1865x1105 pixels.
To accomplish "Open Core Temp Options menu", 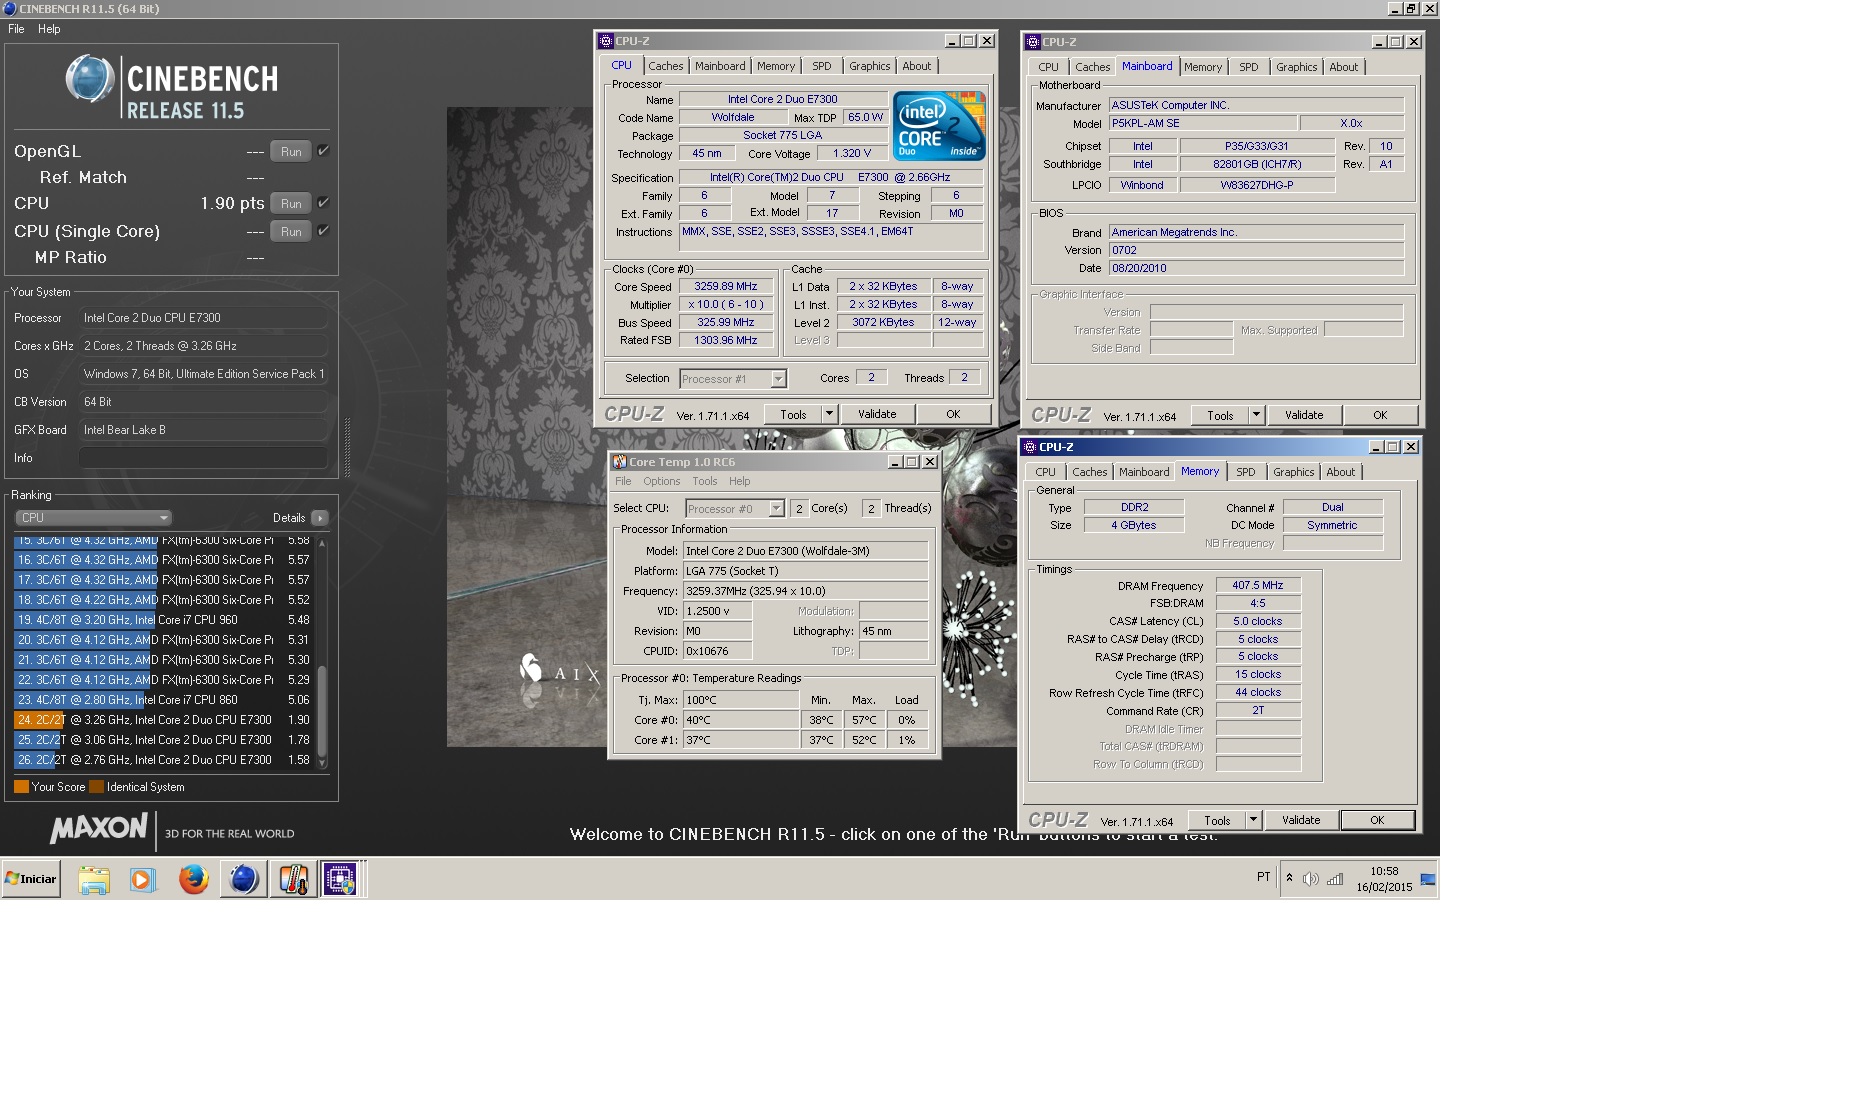I will click(x=661, y=481).
